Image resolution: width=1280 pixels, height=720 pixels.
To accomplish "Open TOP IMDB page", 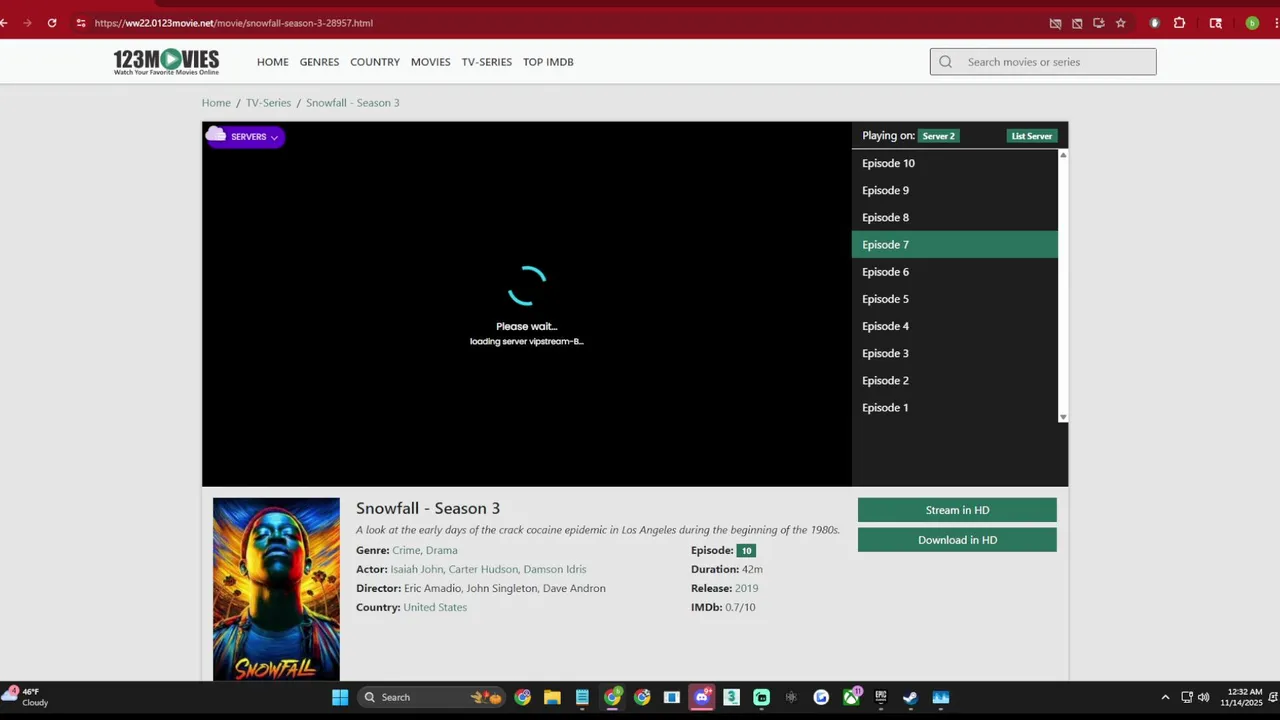I will pos(548,62).
